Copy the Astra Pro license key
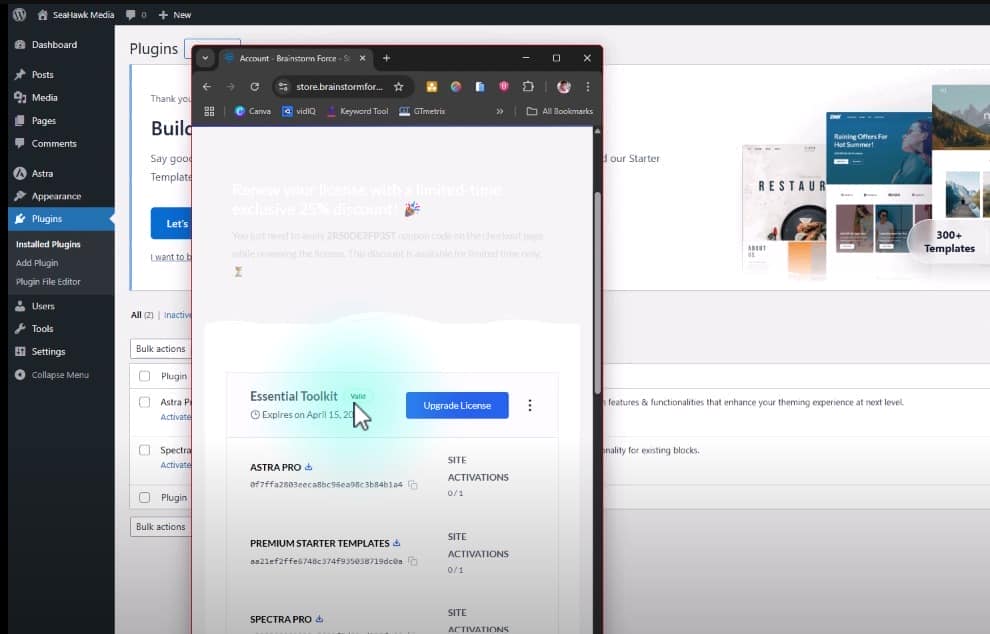 (x=413, y=485)
